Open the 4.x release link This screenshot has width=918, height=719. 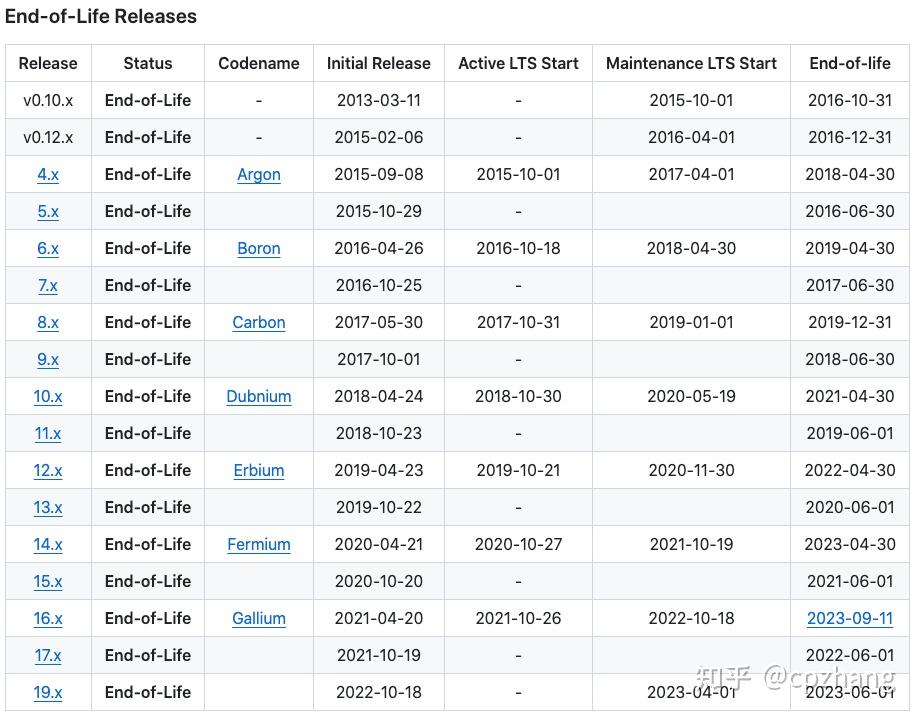(x=48, y=174)
